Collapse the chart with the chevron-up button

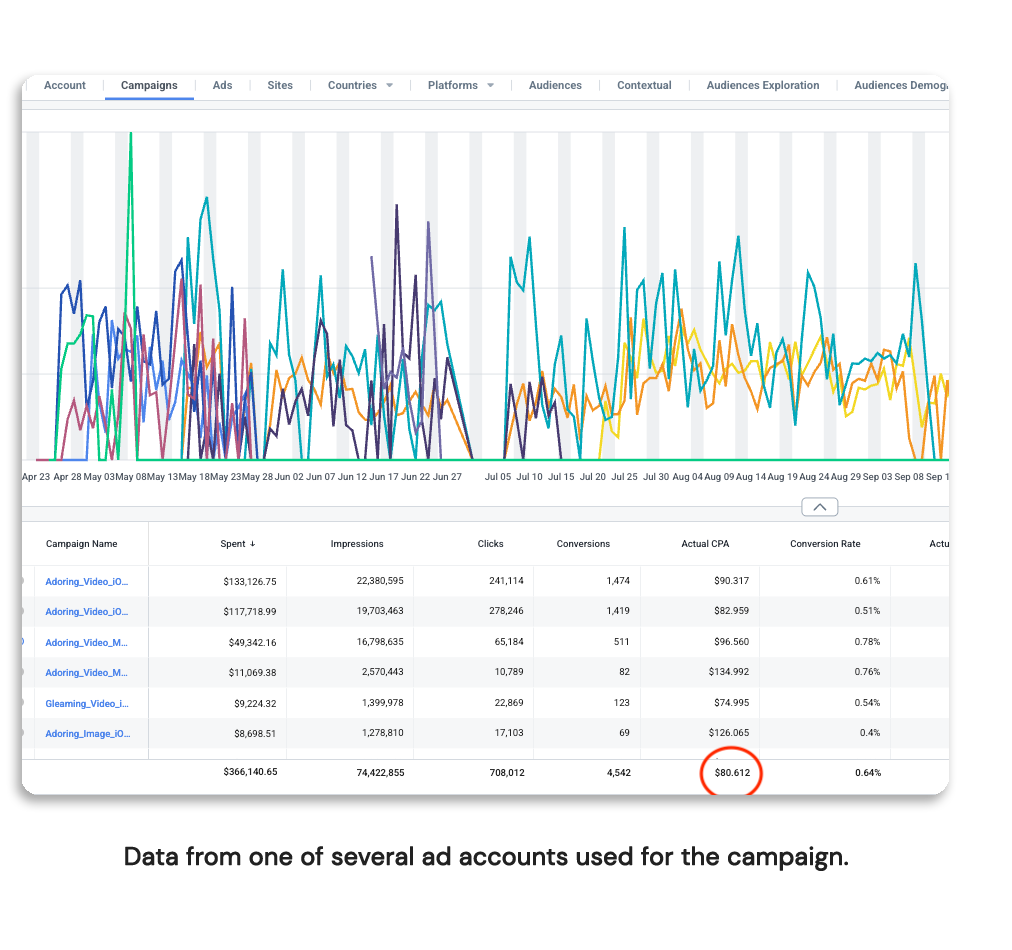[819, 507]
